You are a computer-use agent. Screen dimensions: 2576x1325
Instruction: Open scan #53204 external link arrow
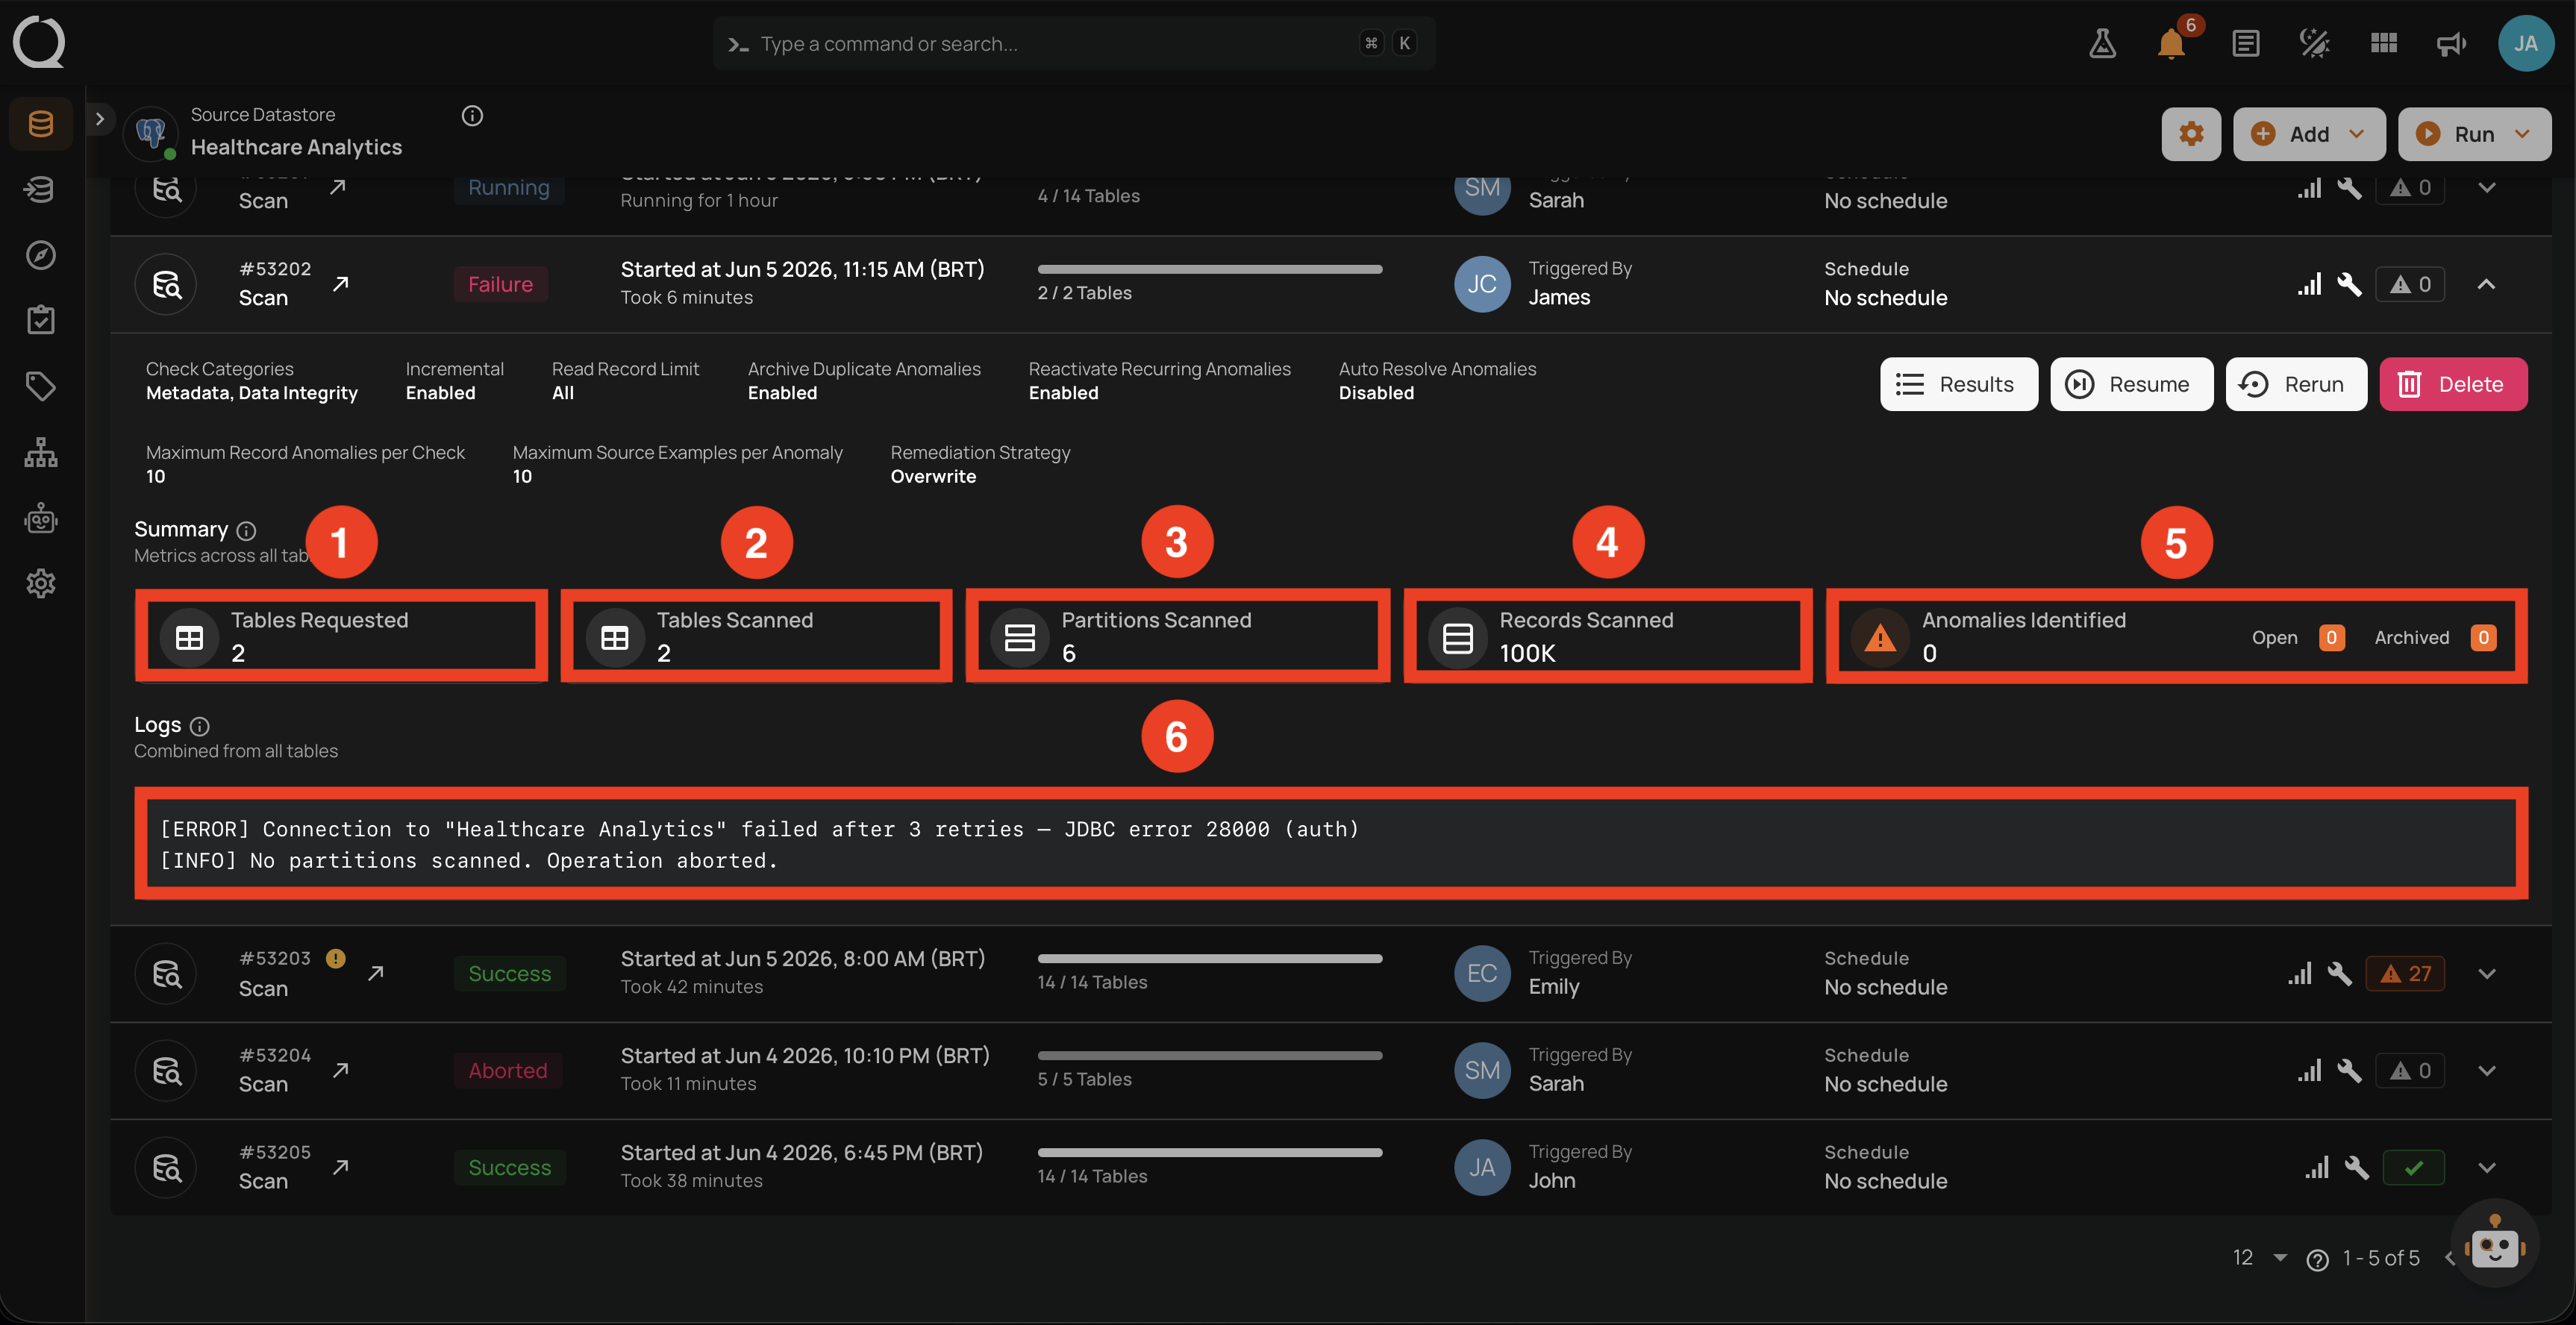(x=341, y=1070)
